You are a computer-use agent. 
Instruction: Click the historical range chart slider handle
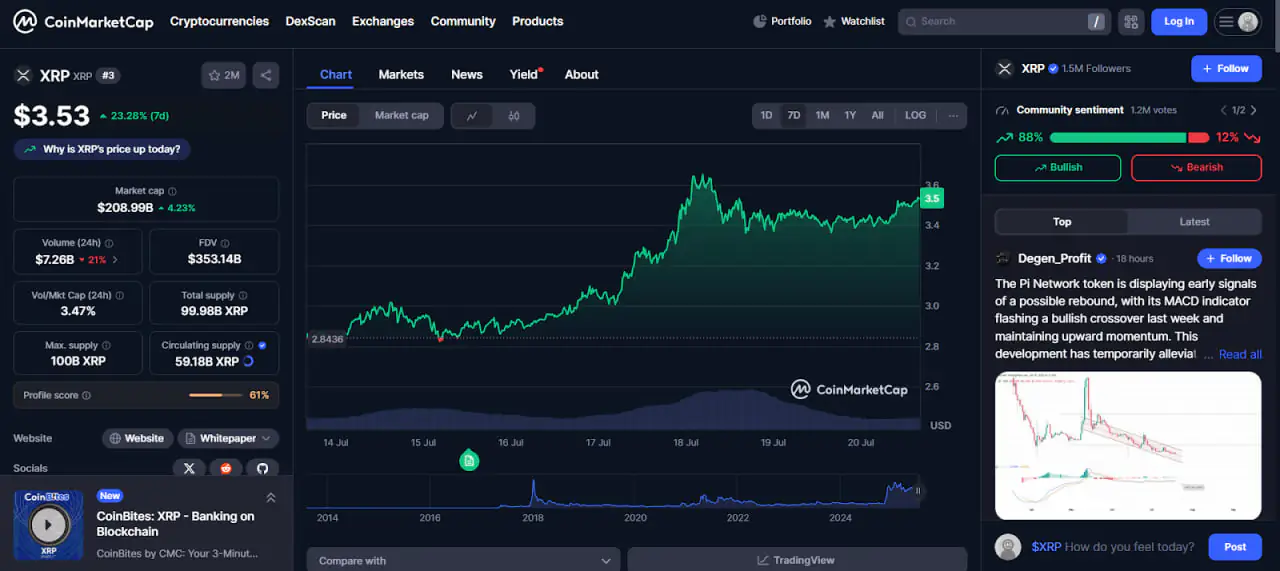click(918, 491)
